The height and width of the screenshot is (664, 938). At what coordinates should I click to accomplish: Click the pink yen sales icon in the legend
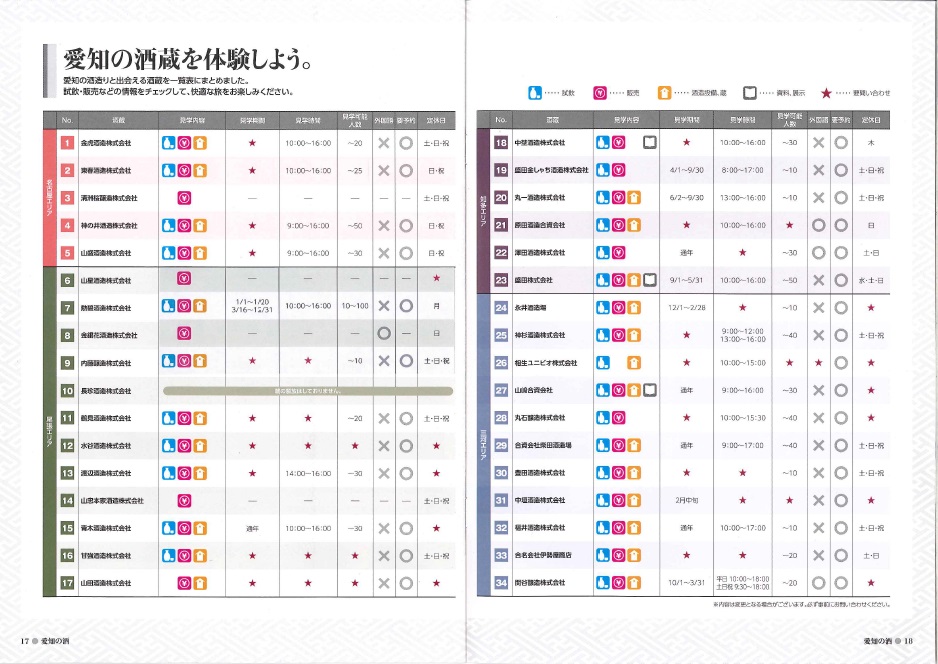click(x=599, y=93)
